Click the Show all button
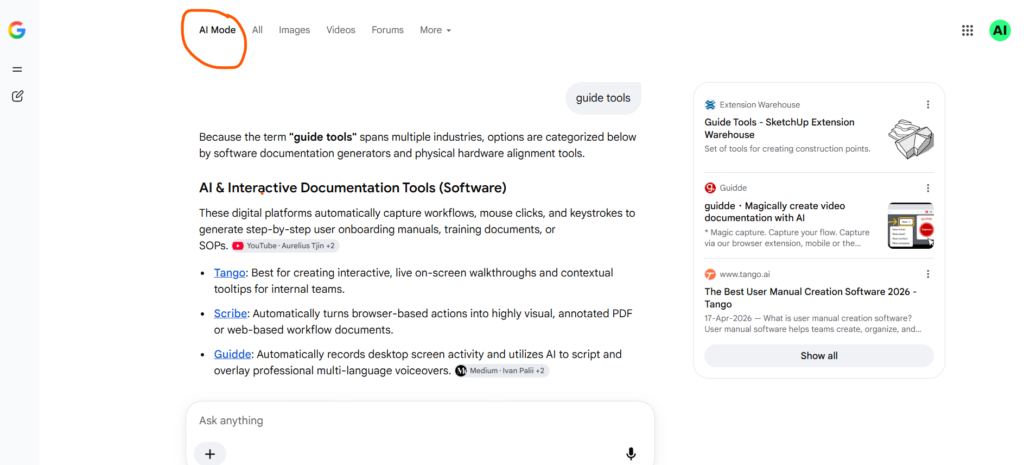1024x465 pixels. pyautogui.click(x=819, y=356)
